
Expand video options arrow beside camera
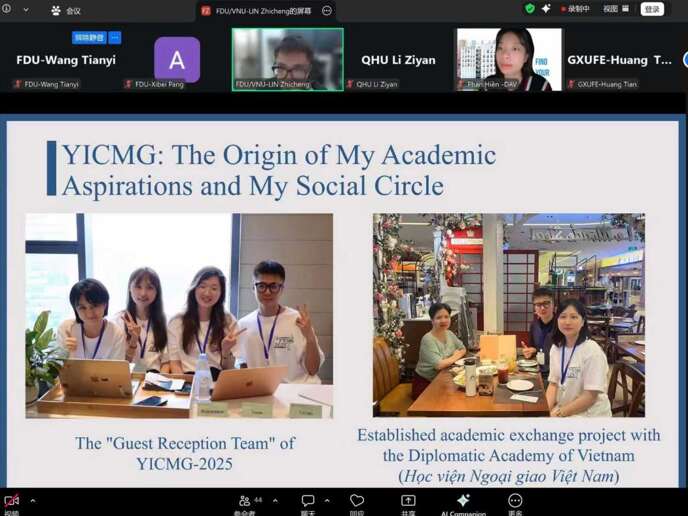click(x=32, y=500)
